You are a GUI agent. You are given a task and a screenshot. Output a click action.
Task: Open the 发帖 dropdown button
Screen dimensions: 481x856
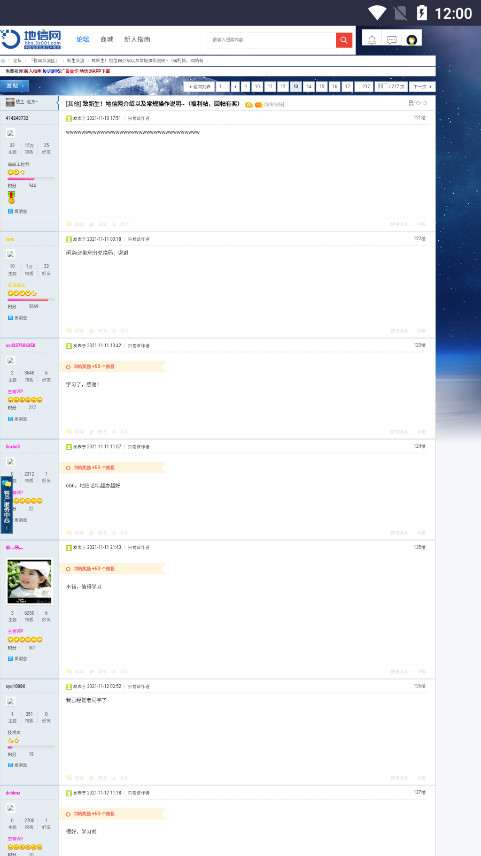coord(15,86)
